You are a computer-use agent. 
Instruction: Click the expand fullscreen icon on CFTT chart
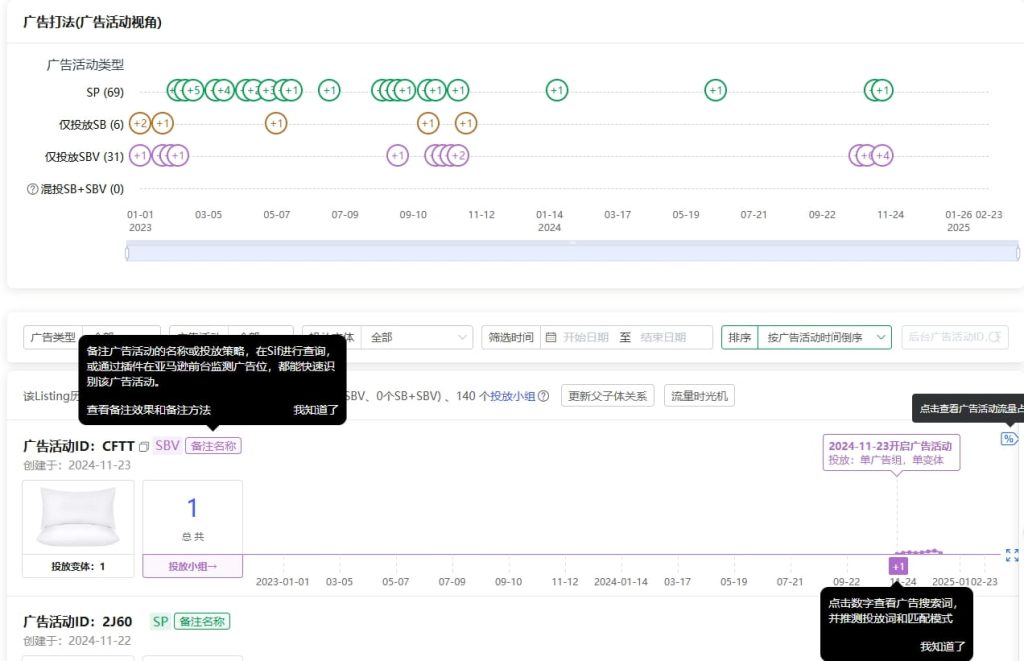pos(1012,555)
